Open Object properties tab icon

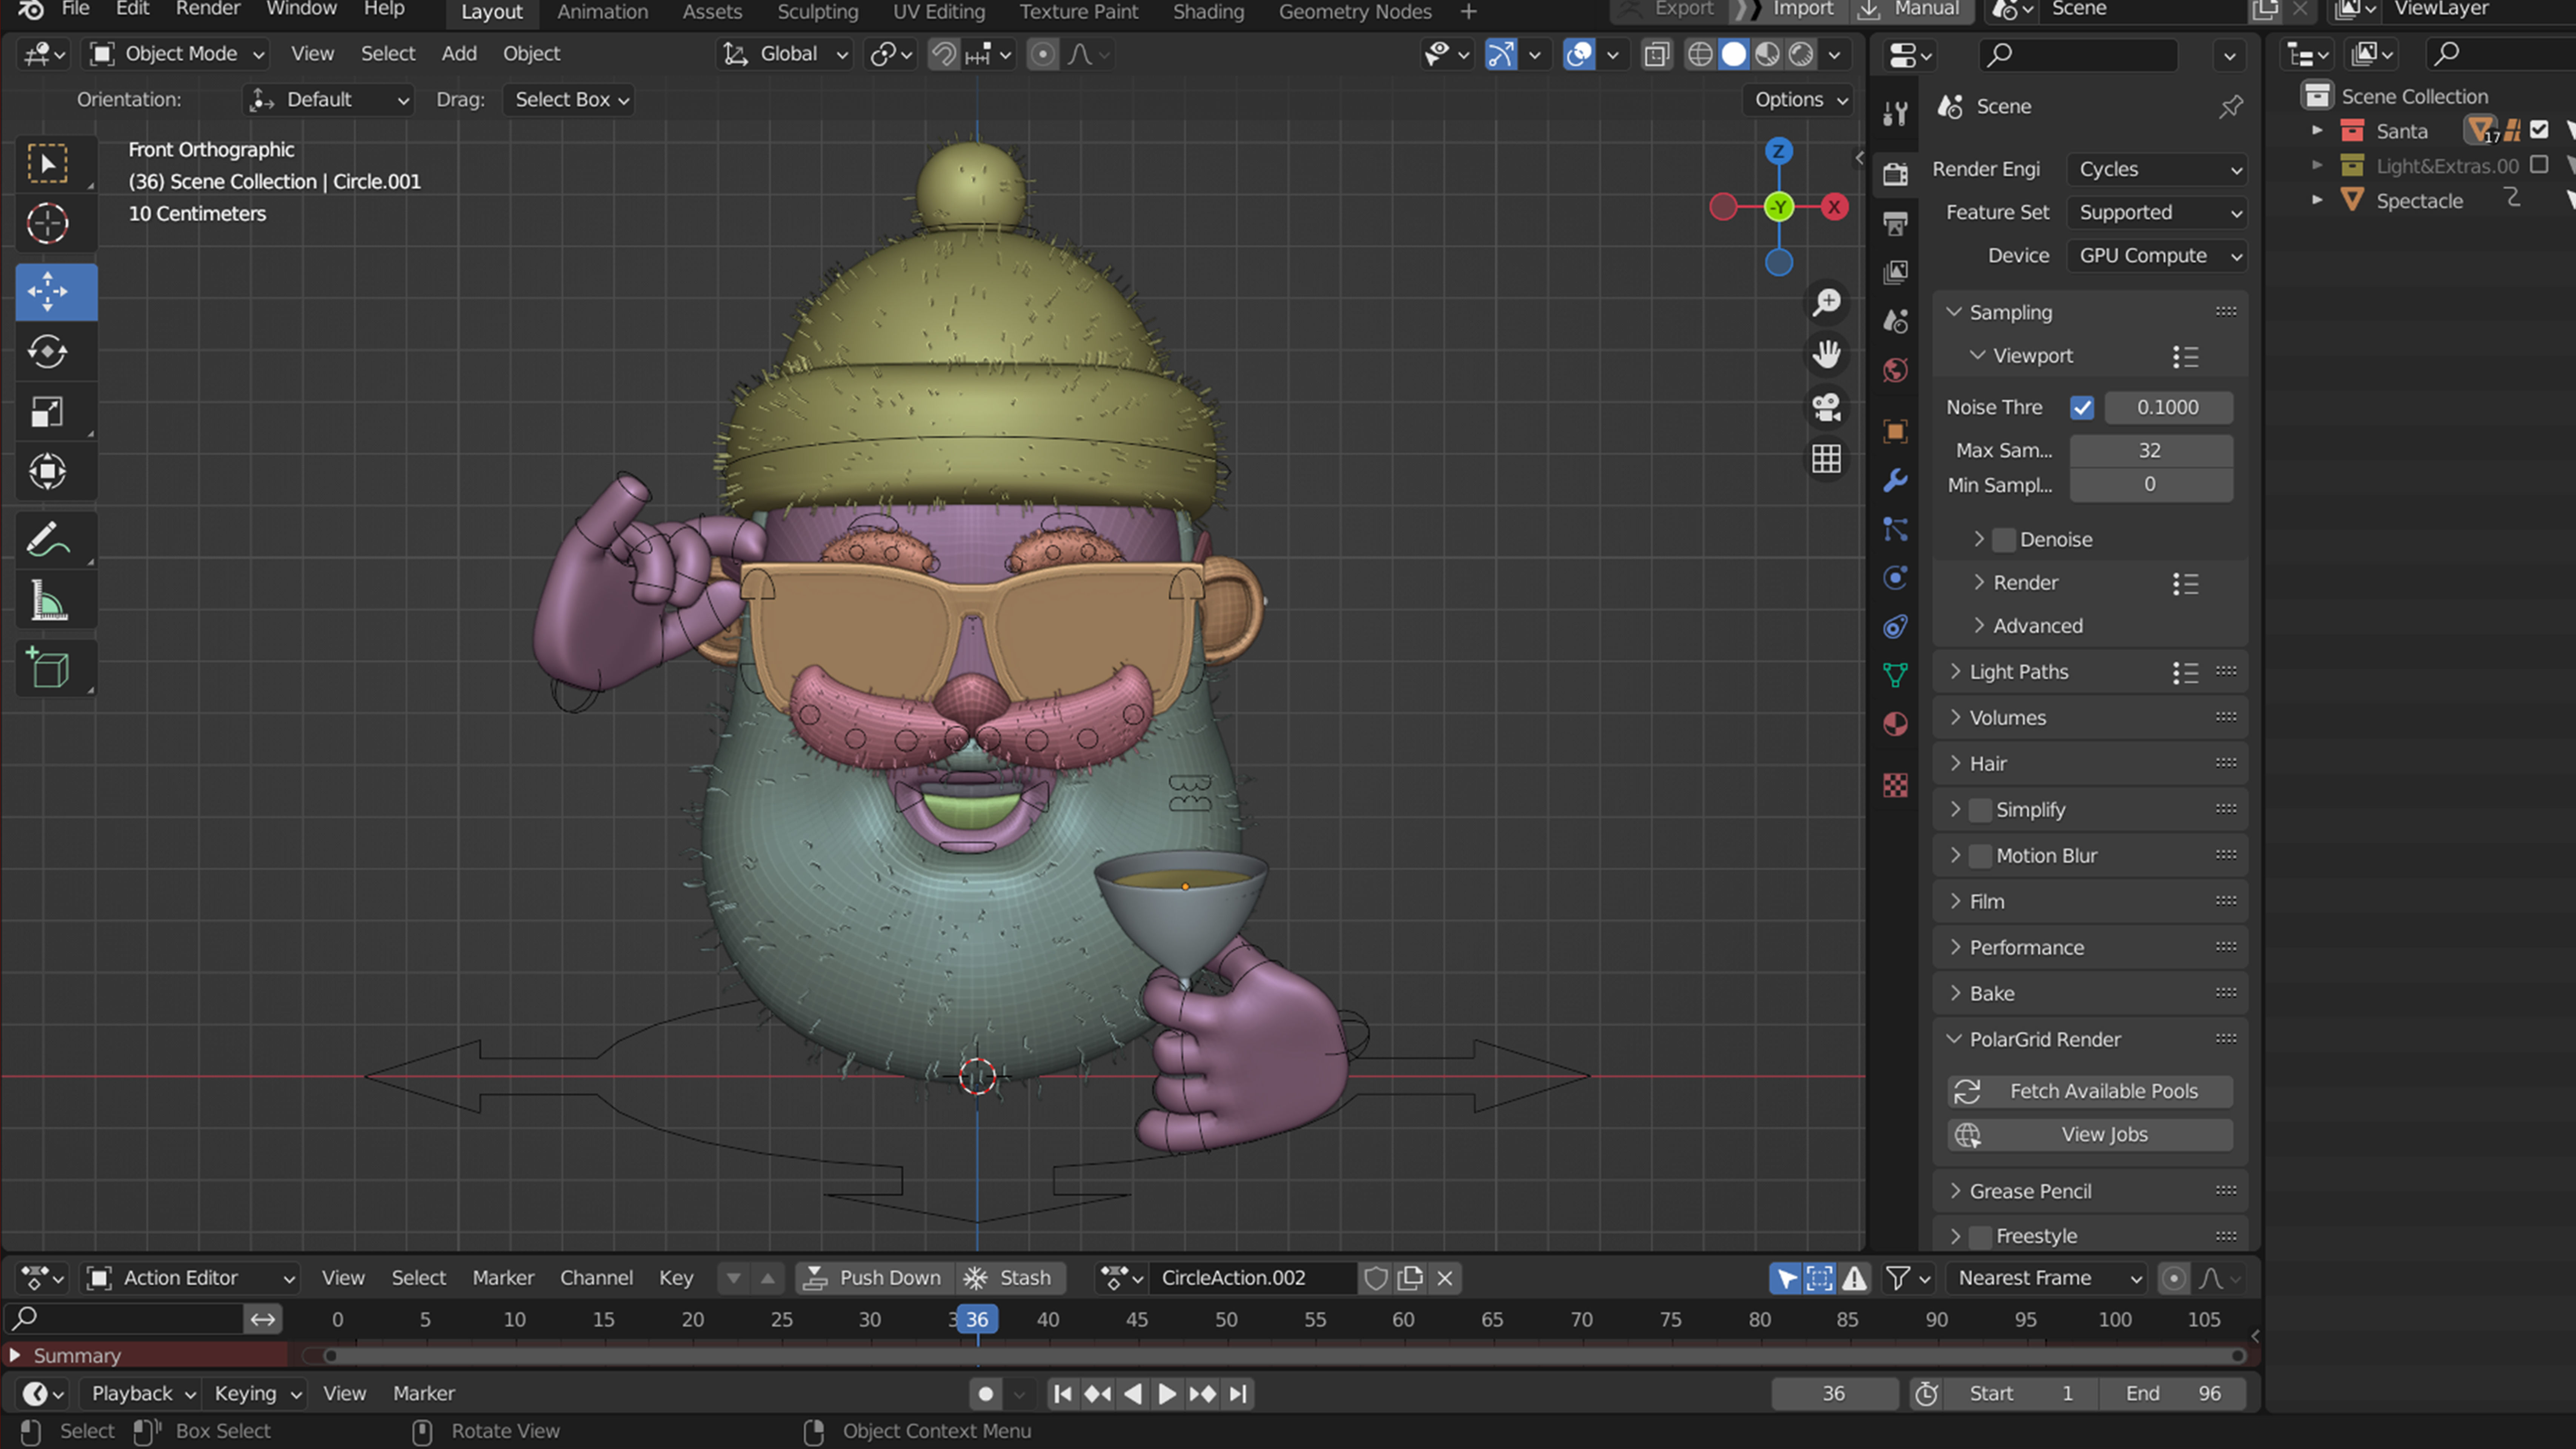1895,431
